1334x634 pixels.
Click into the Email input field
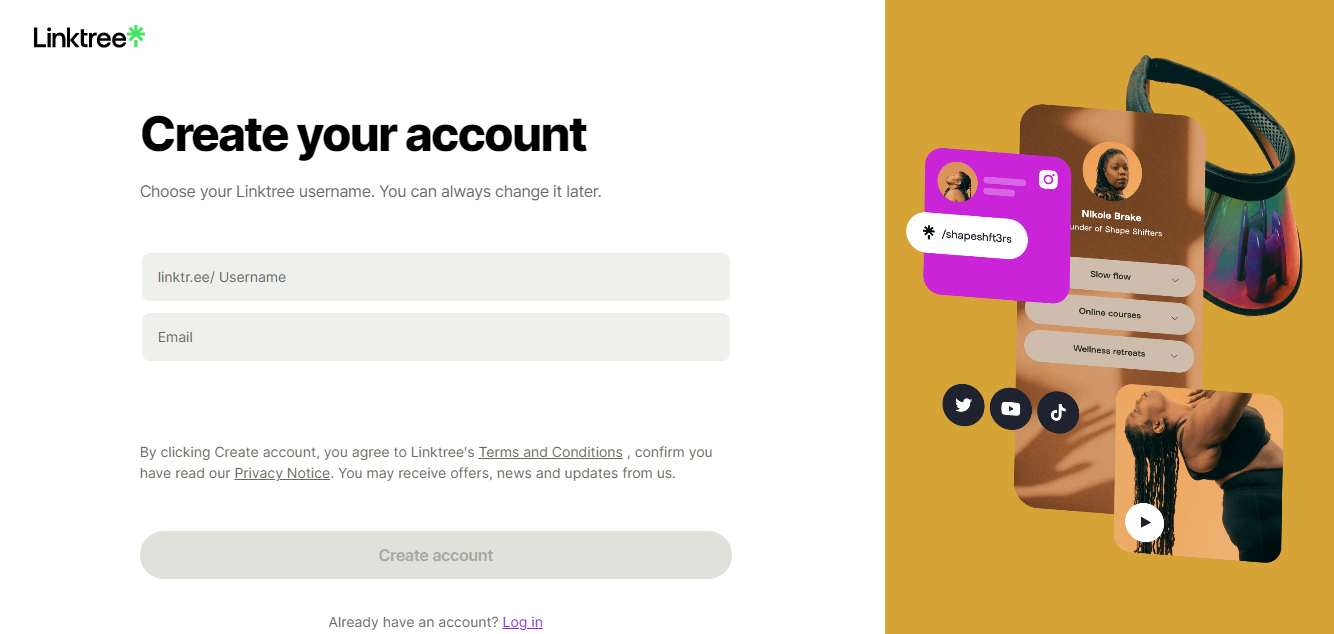point(436,337)
